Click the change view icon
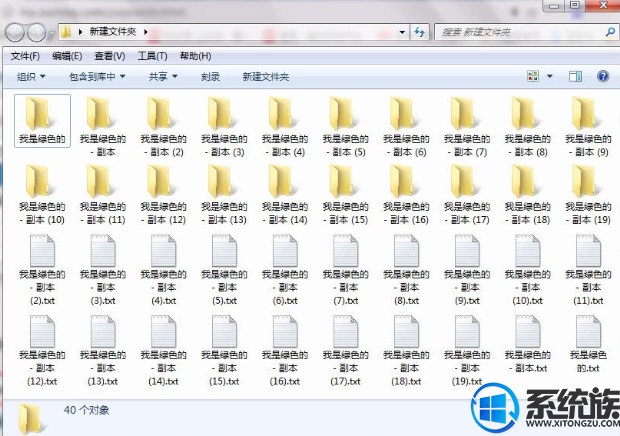The height and width of the screenshot is (436, 620). coord(533,76)
